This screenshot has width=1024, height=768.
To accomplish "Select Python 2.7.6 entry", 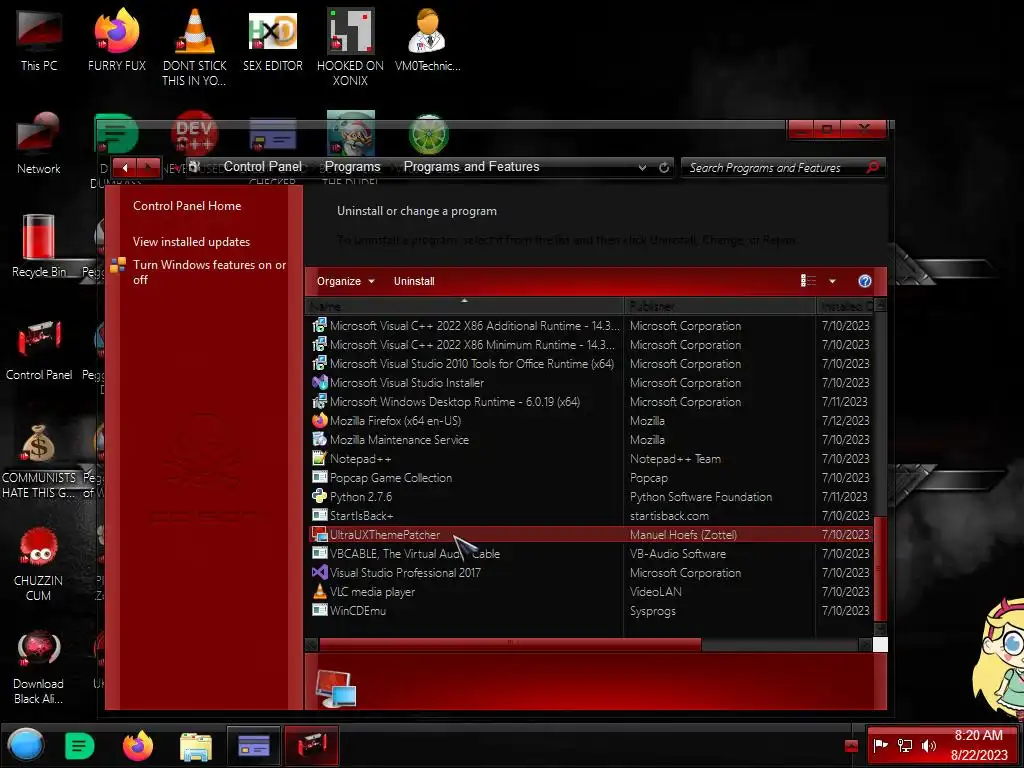I will click(x=591, y=496).
